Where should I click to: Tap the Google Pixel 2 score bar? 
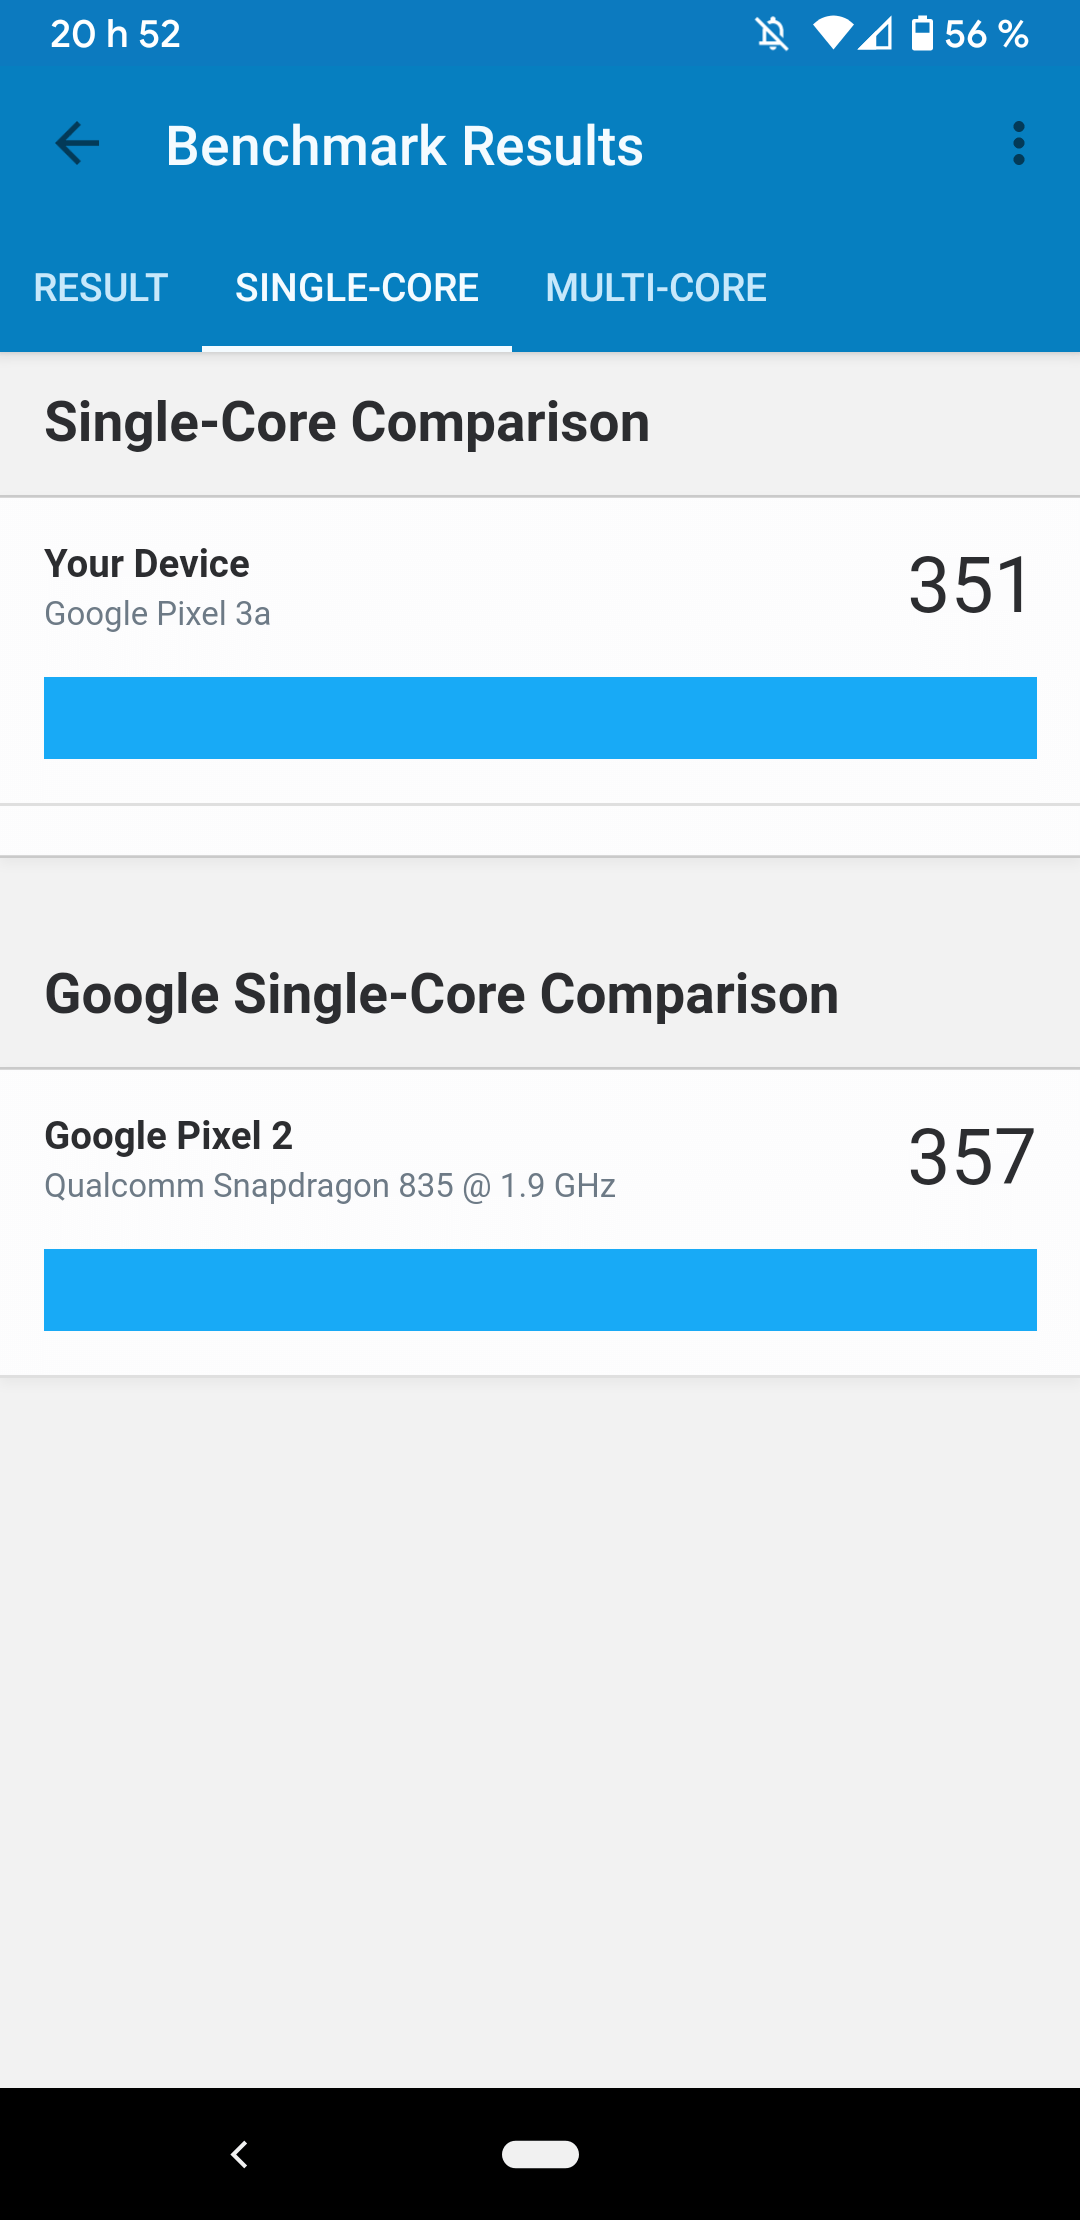540,1290
